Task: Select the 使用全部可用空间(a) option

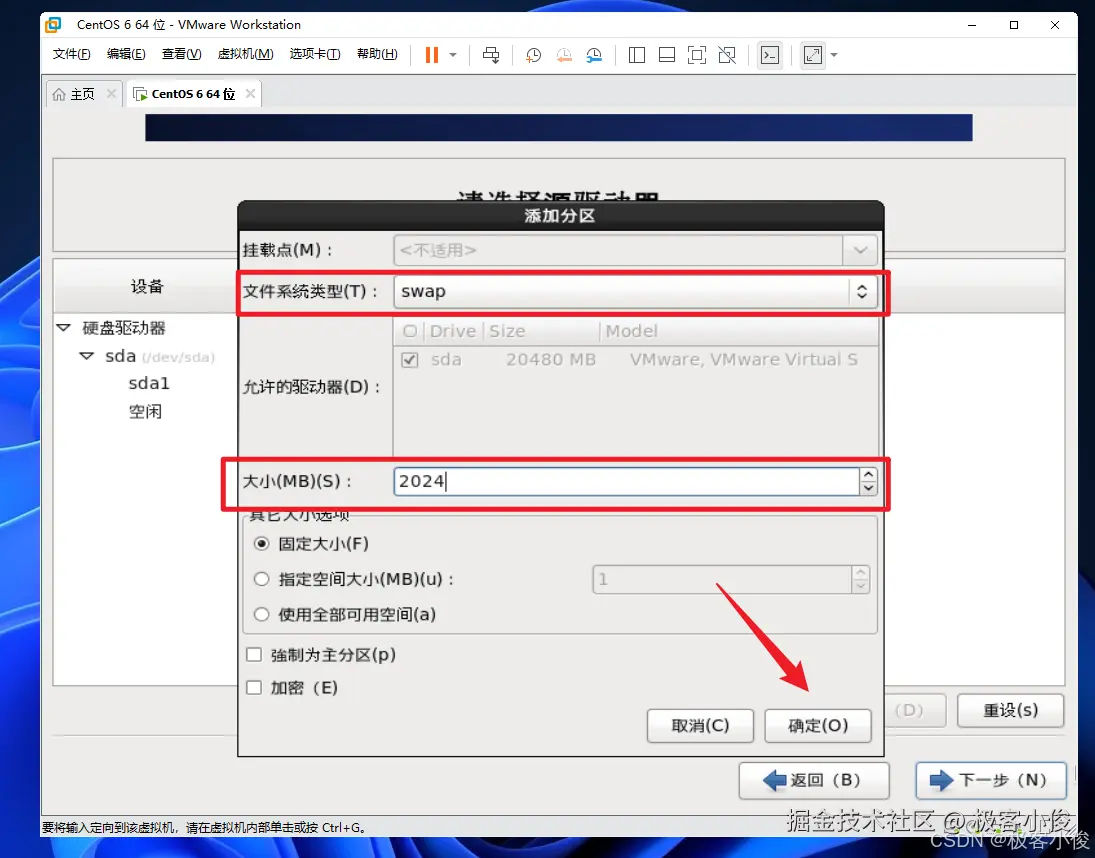Action: coord(262,614)
